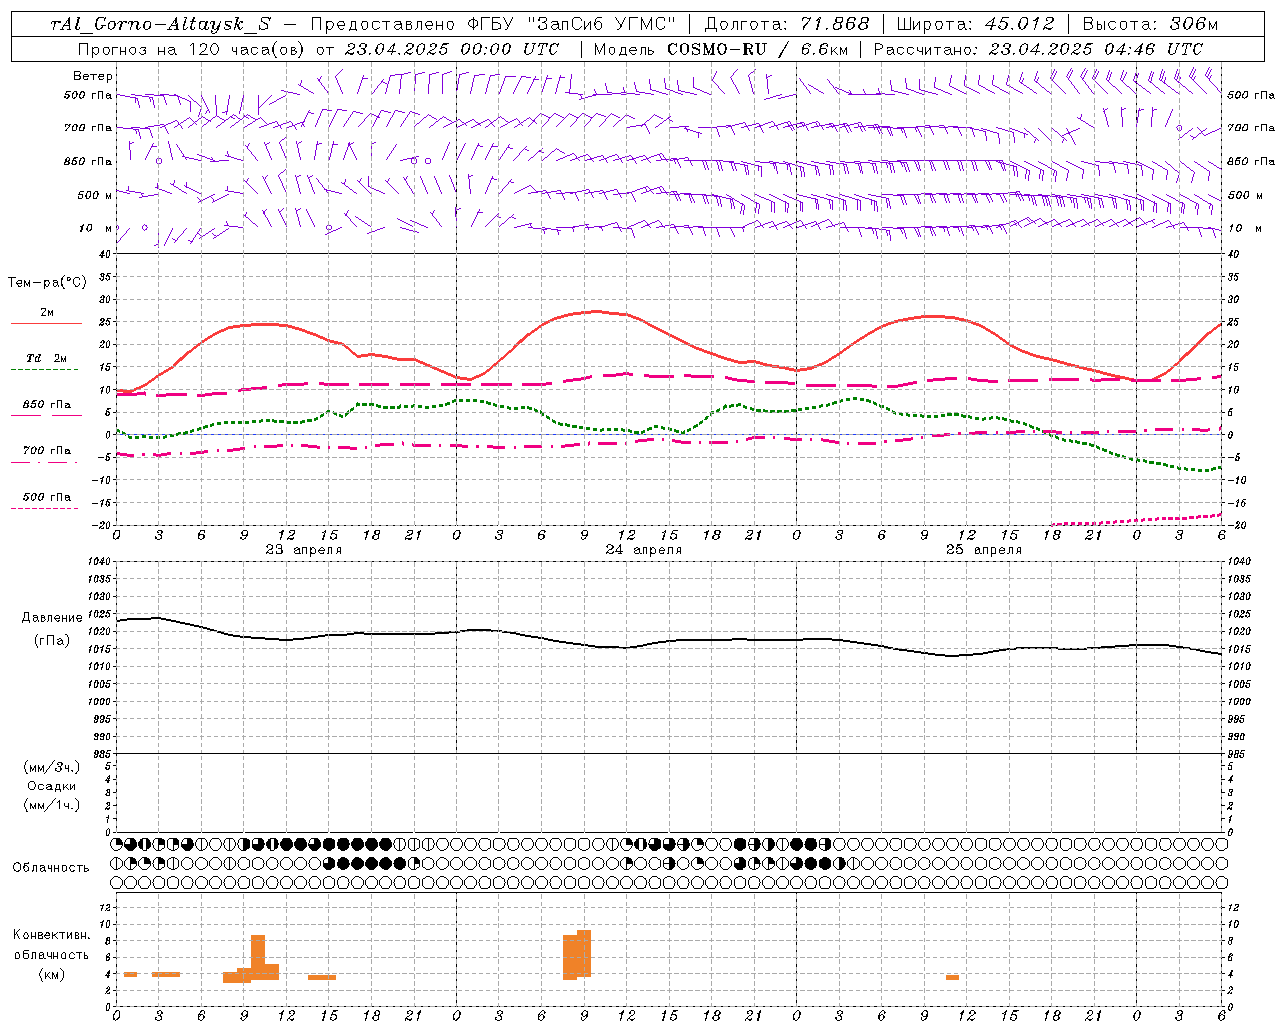Click the tallest orange convective bar on 24 апреля

[x=584, y=954]
